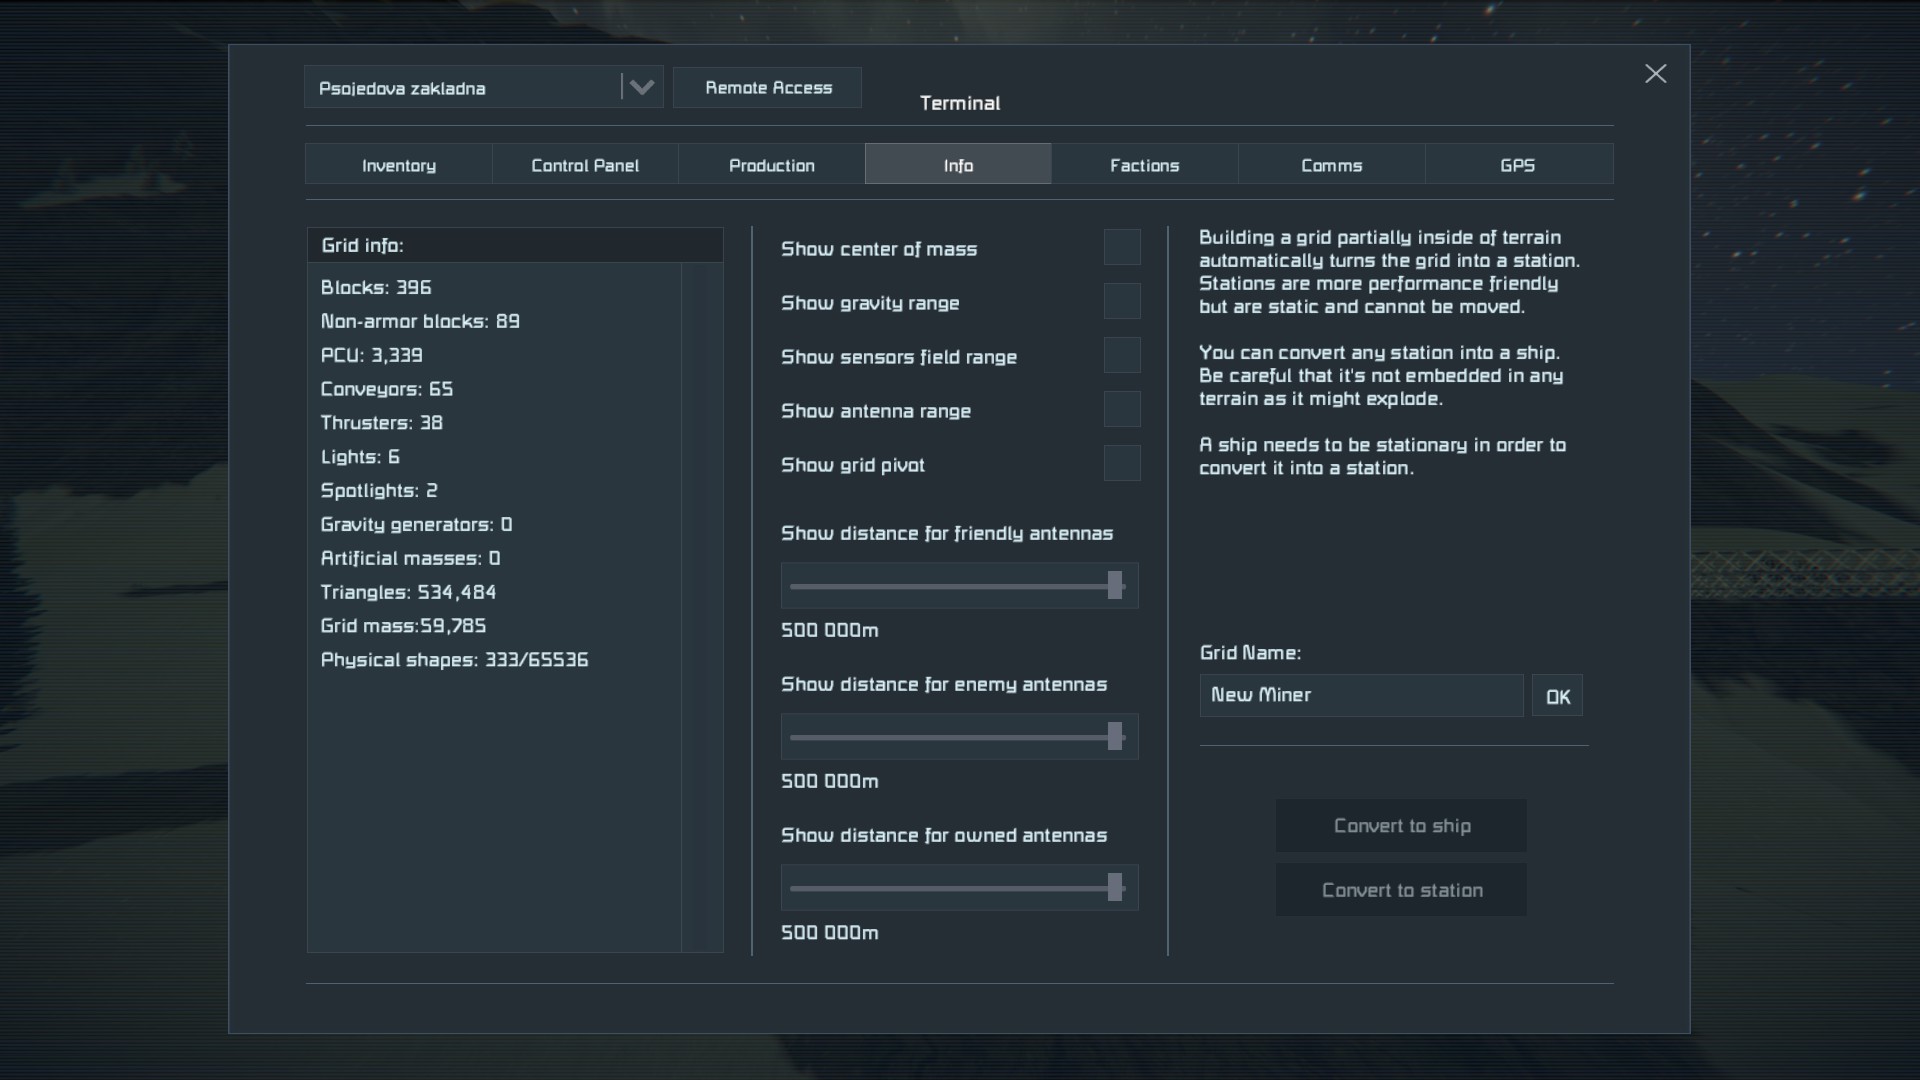Enable Show antenna range checkbox
This screenshot has height=1080, width=1920.
click(x=1121, y=410)
